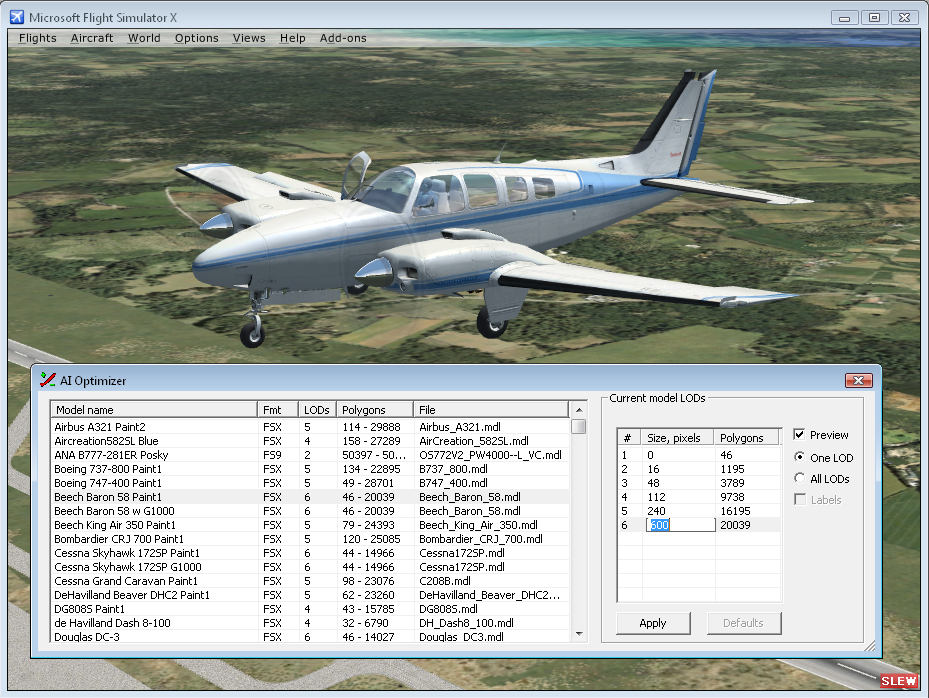Image resolution: width=929 pixels, height=698 pixels.
Task: Click the C208B.mdl file cell
Action: tap(444, 581)
